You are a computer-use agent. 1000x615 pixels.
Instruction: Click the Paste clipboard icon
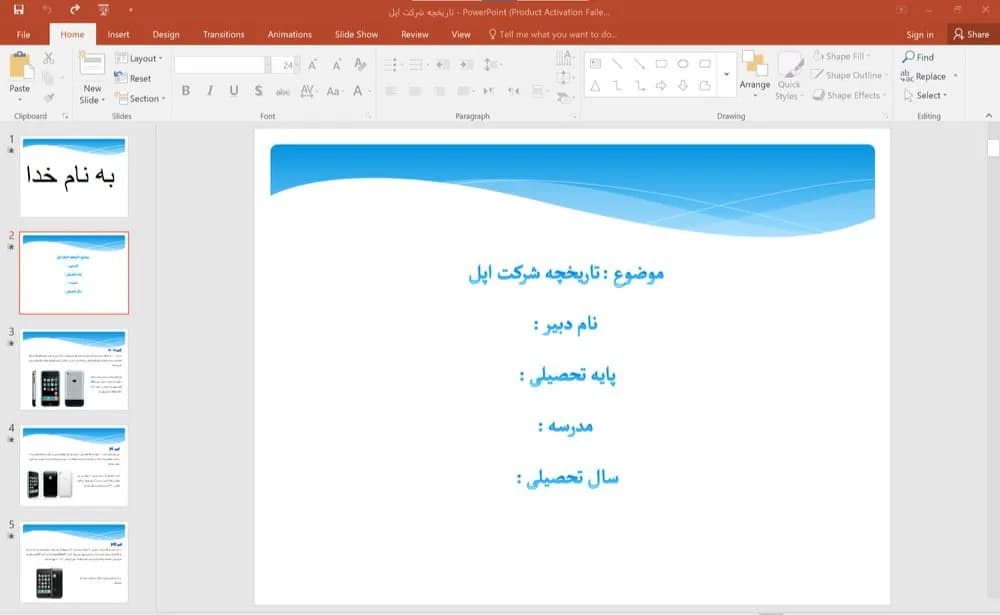20,66
